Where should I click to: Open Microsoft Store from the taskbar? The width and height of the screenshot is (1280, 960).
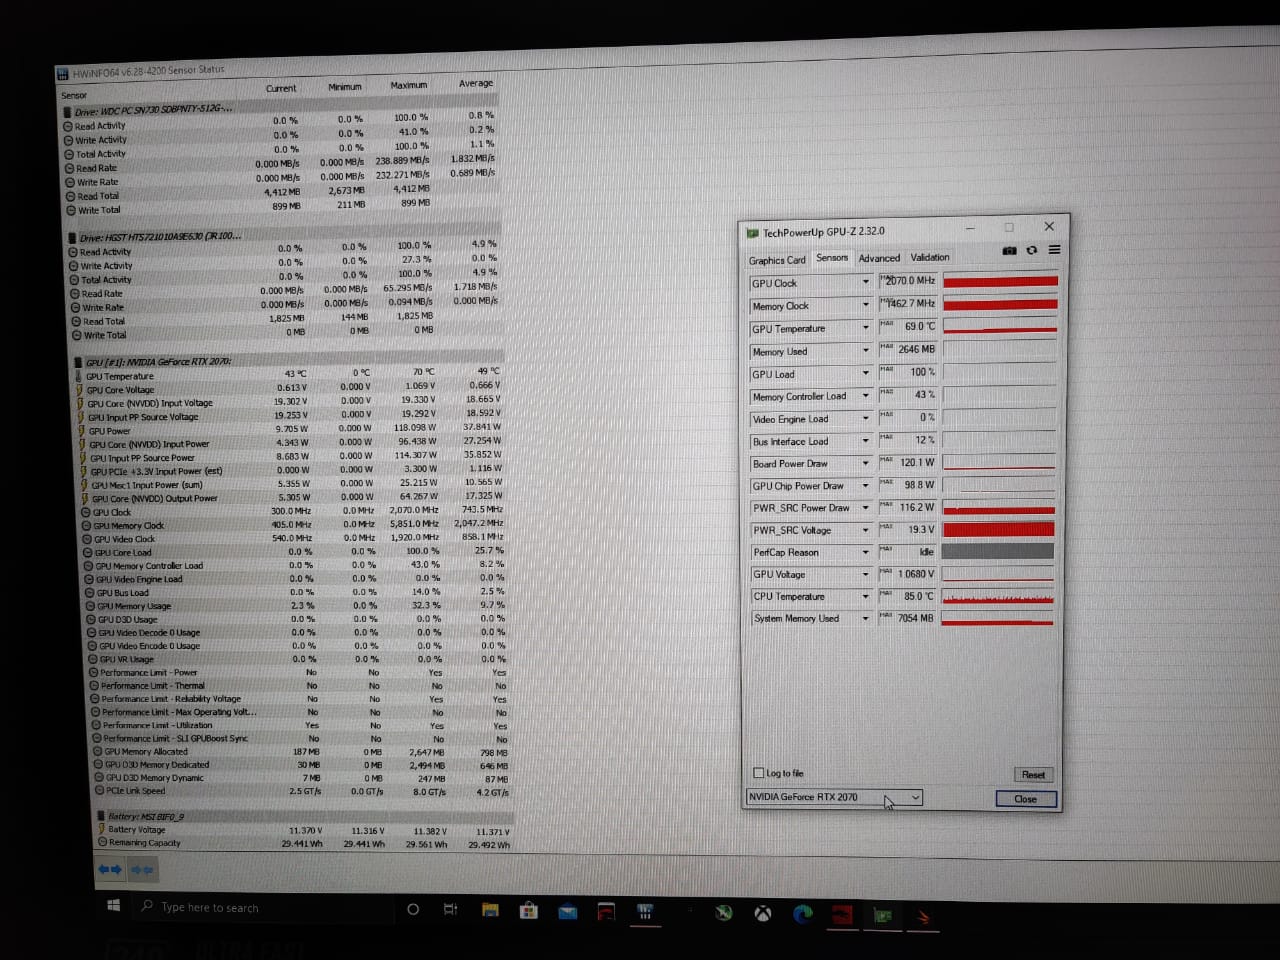click(x=529, y=910)
